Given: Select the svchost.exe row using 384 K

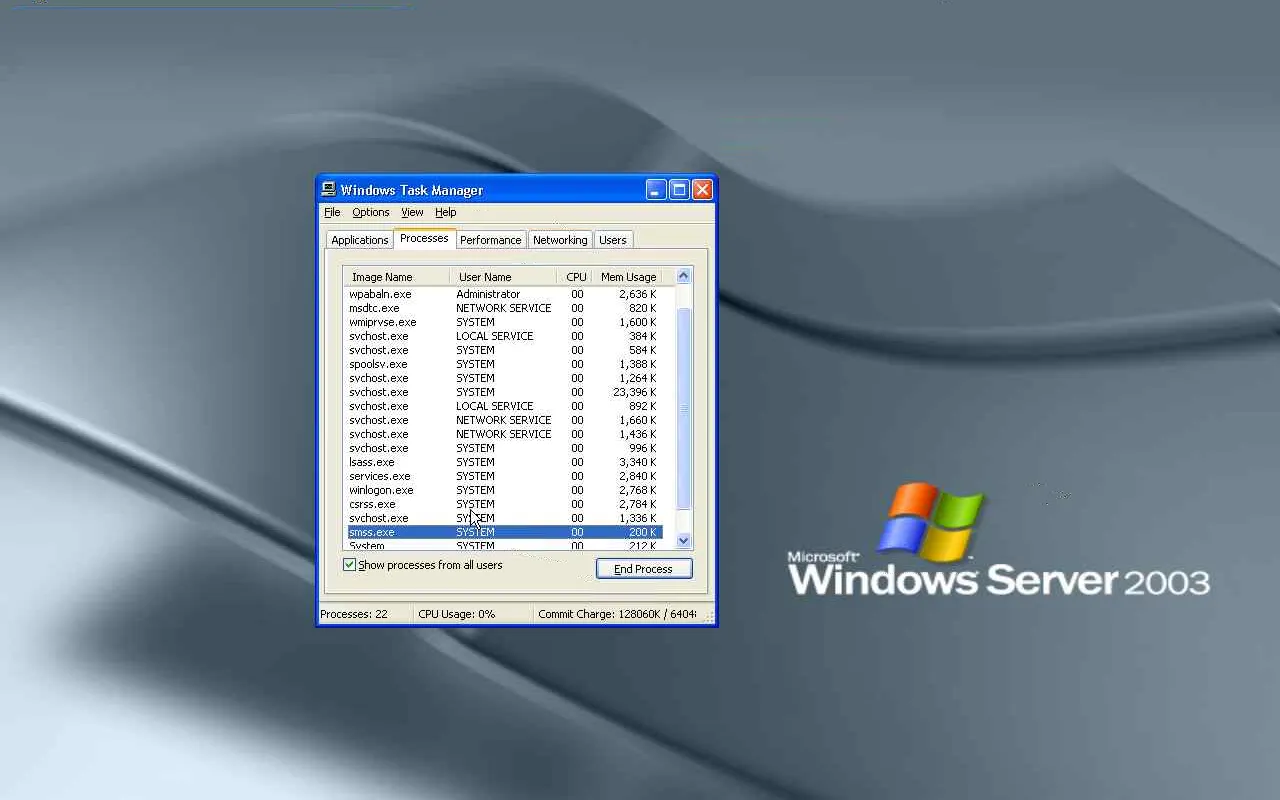Looking at the screenshot, I should [x=503, y=336].
